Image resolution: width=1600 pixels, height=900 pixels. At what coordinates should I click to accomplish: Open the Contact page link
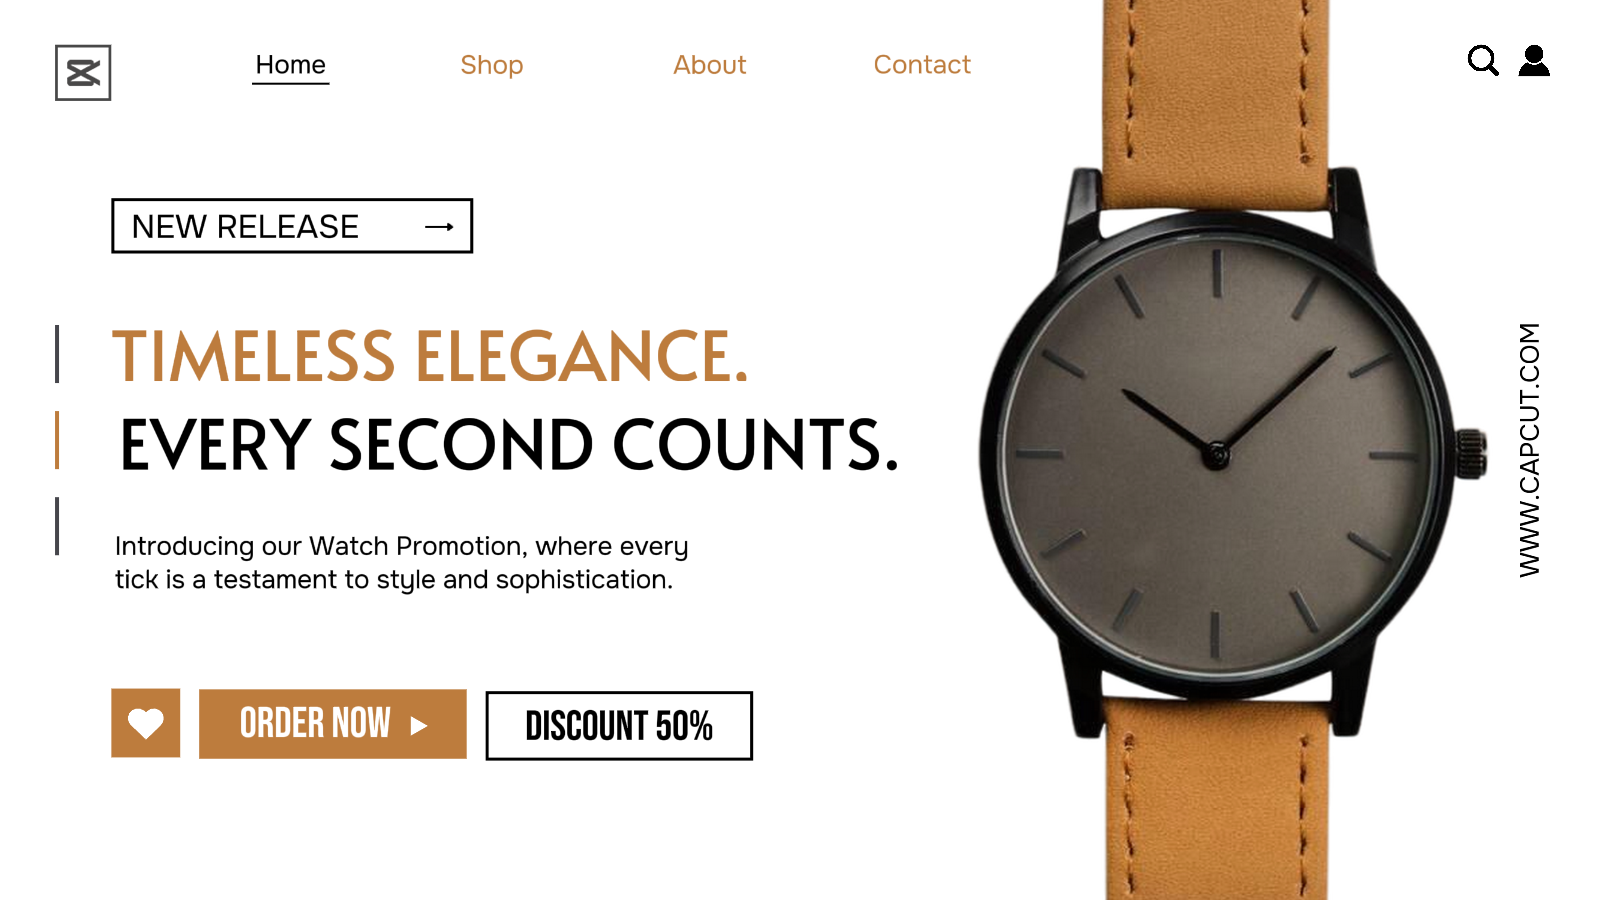click(922, 65)
